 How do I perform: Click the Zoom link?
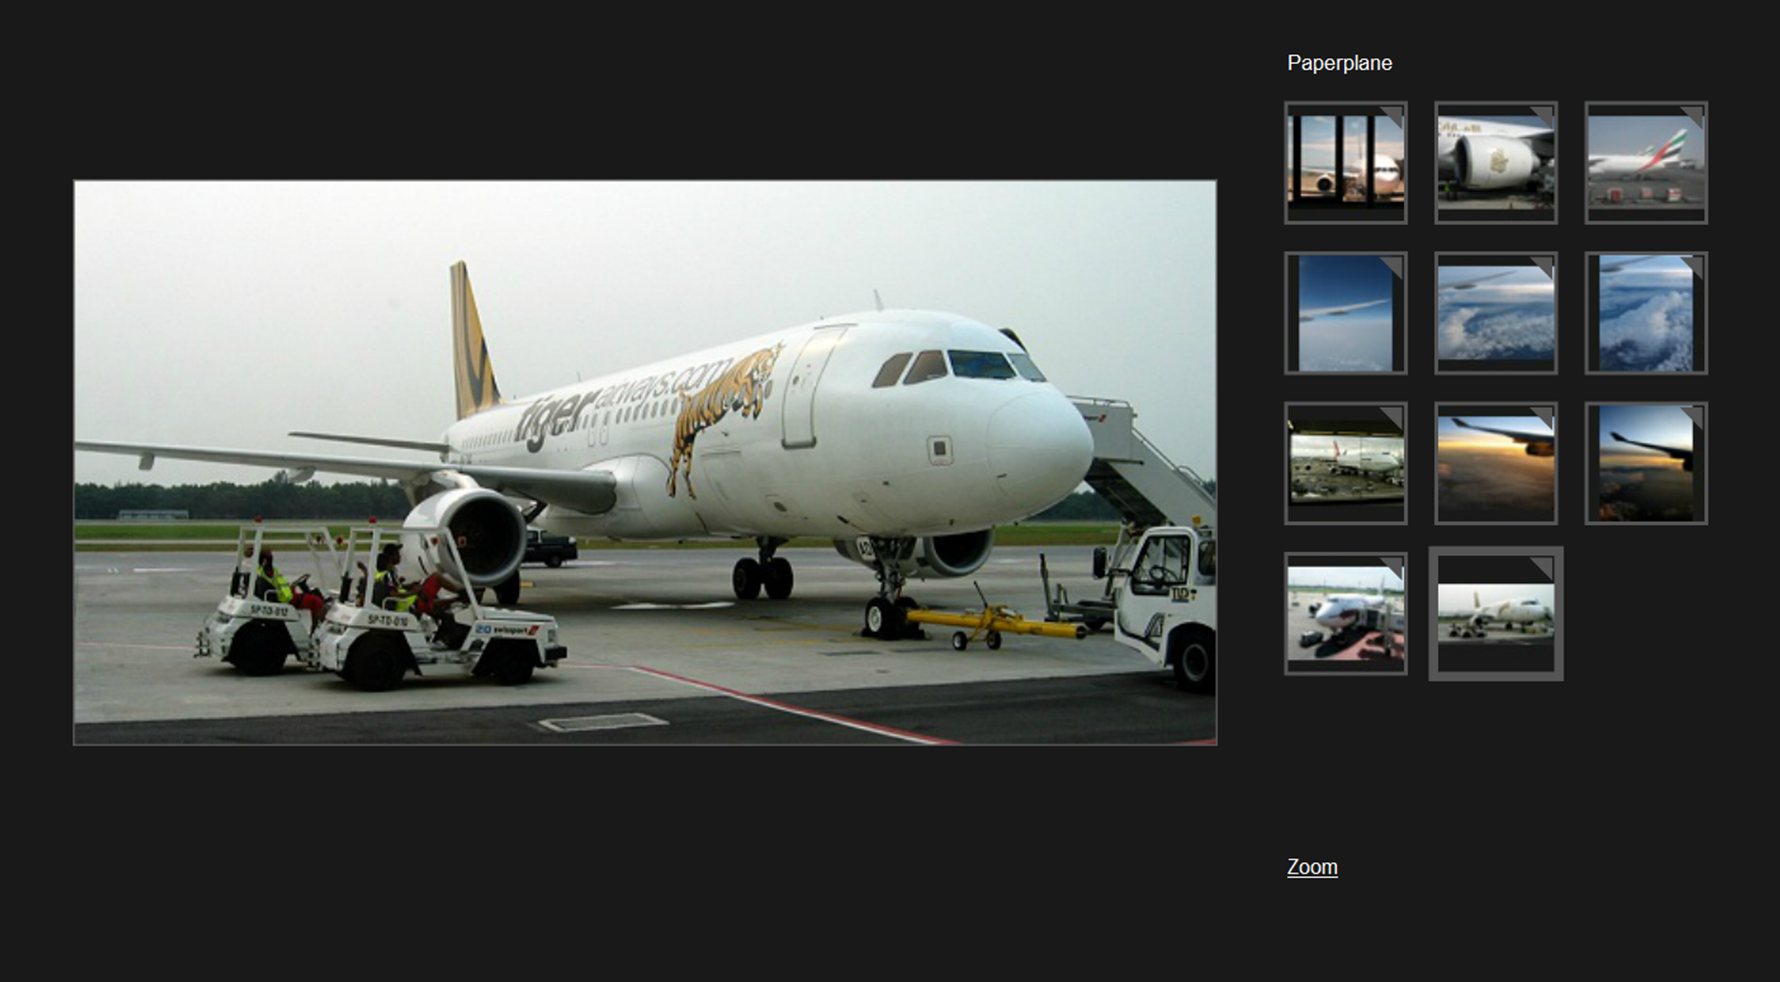(x=1312, y=867)
